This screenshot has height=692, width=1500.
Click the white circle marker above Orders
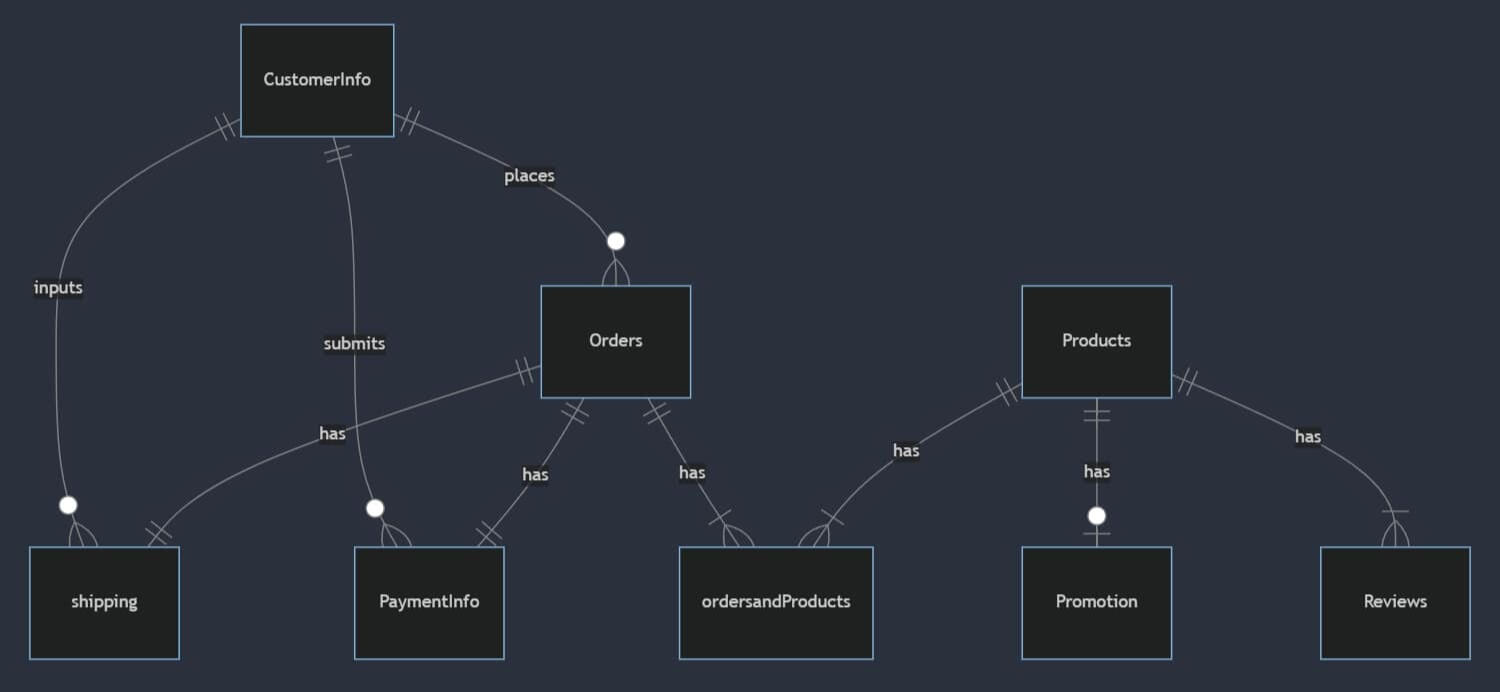[616, 241]
